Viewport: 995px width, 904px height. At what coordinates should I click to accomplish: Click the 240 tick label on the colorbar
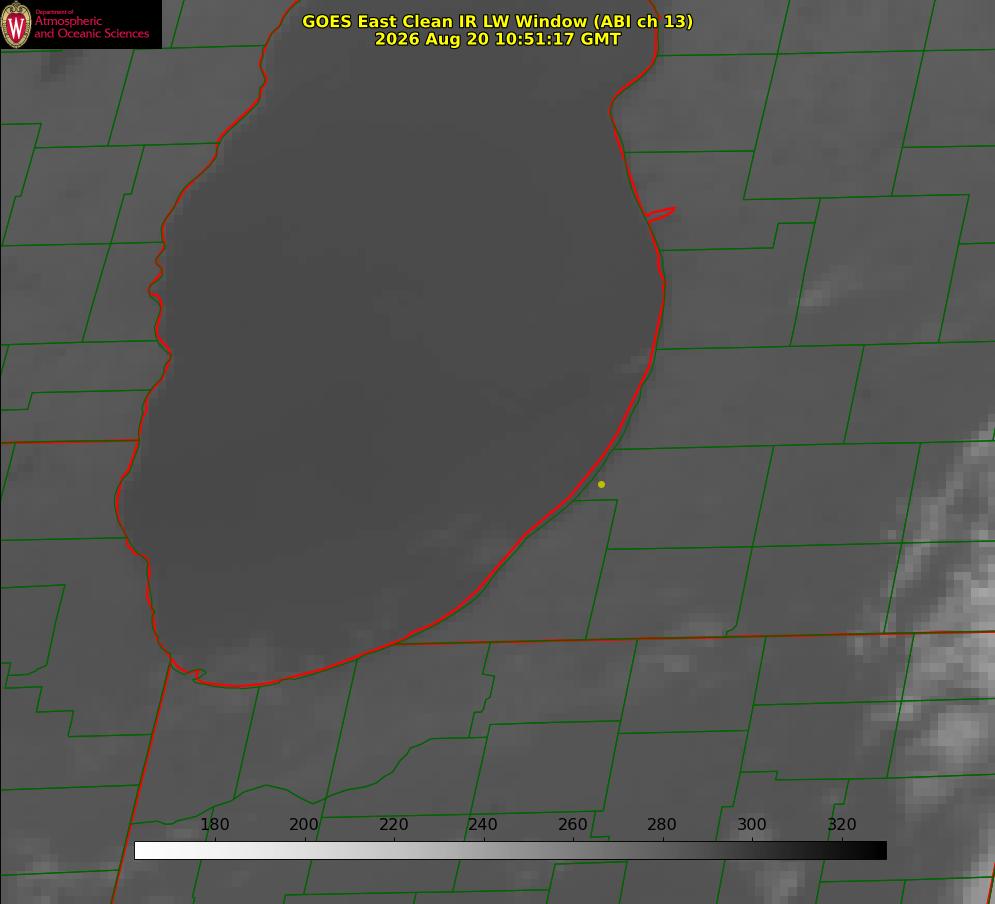pyautogui.click(x=483, y=824)
